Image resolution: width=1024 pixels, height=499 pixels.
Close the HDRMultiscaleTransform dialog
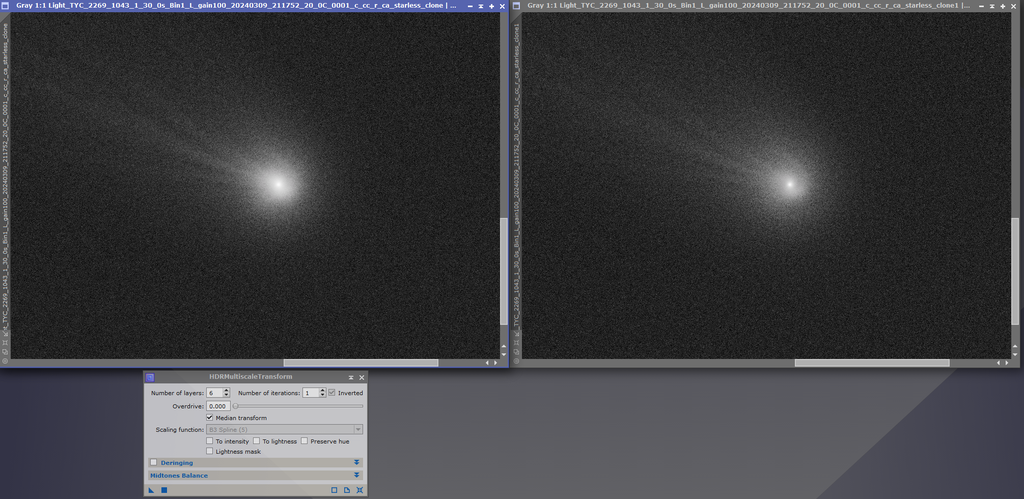tap(362, 378)
